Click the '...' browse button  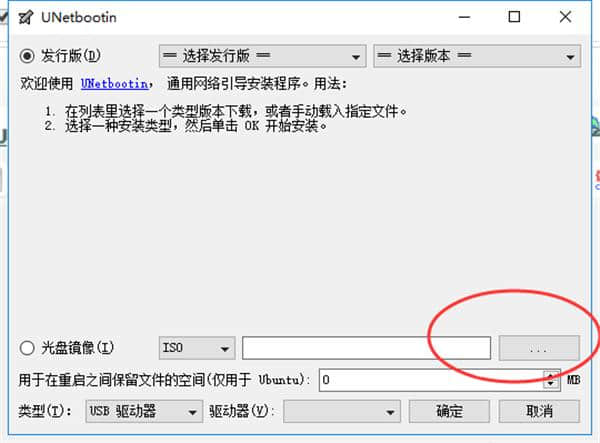click(539, 348)
